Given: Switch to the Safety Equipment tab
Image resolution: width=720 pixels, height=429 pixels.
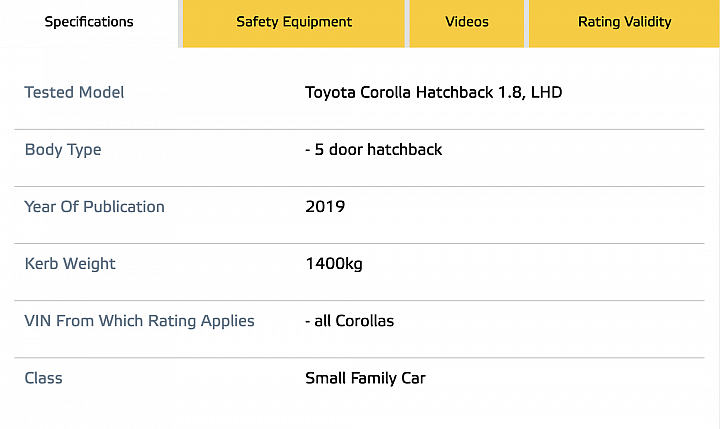Looking at the screenshot, I should 294,23.
